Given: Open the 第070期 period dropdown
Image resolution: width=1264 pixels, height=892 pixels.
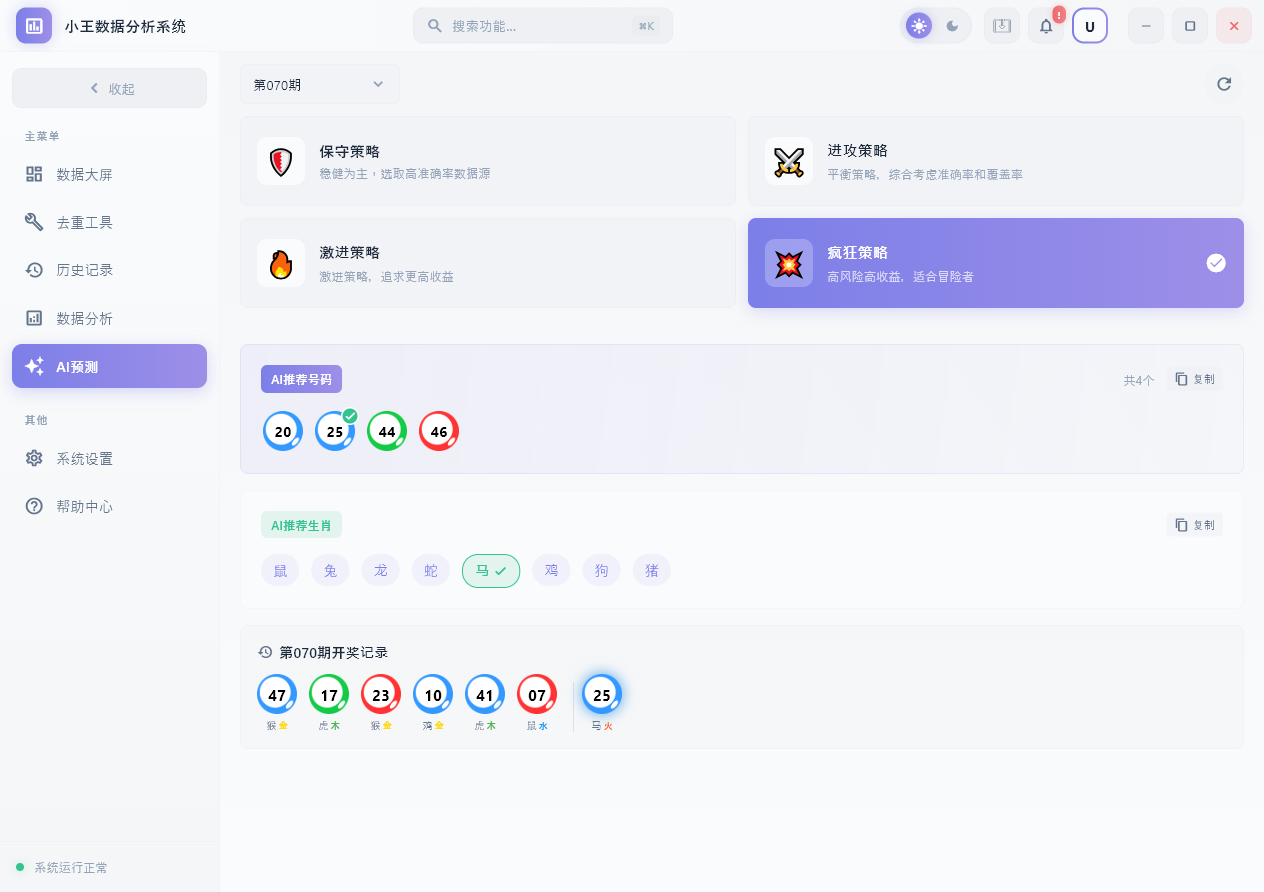Looking at the screenshot, I should click(x=319, y=85).
